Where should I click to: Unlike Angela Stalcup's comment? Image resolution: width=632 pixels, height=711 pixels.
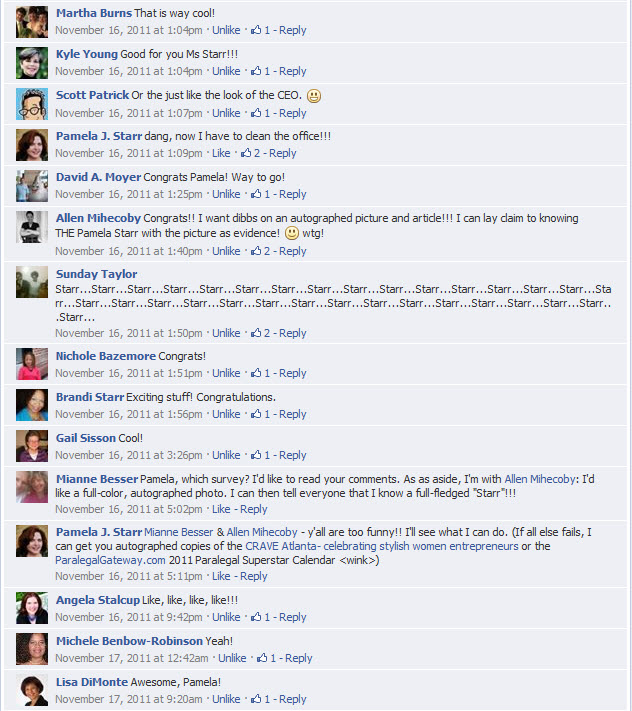click(x=226, y=617)
